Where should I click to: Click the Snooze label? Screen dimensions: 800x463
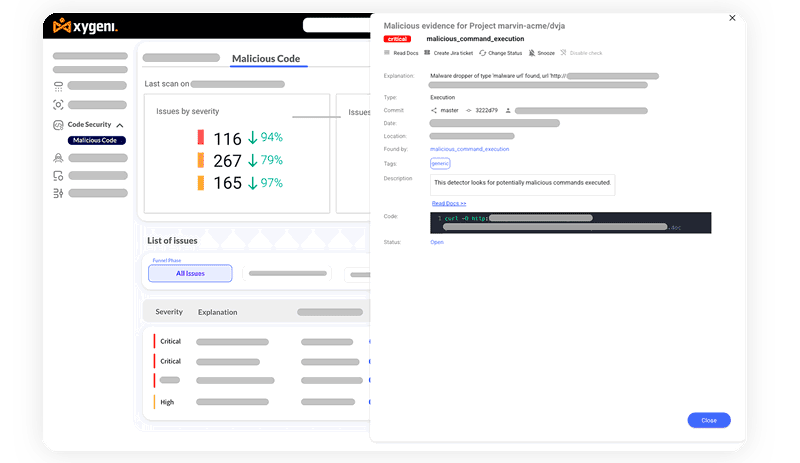546,53
